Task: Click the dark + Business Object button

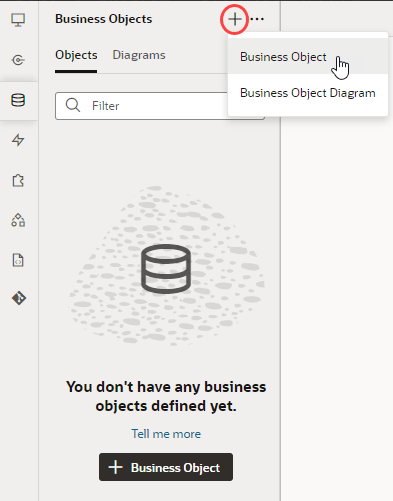Action: click(166, 467)
